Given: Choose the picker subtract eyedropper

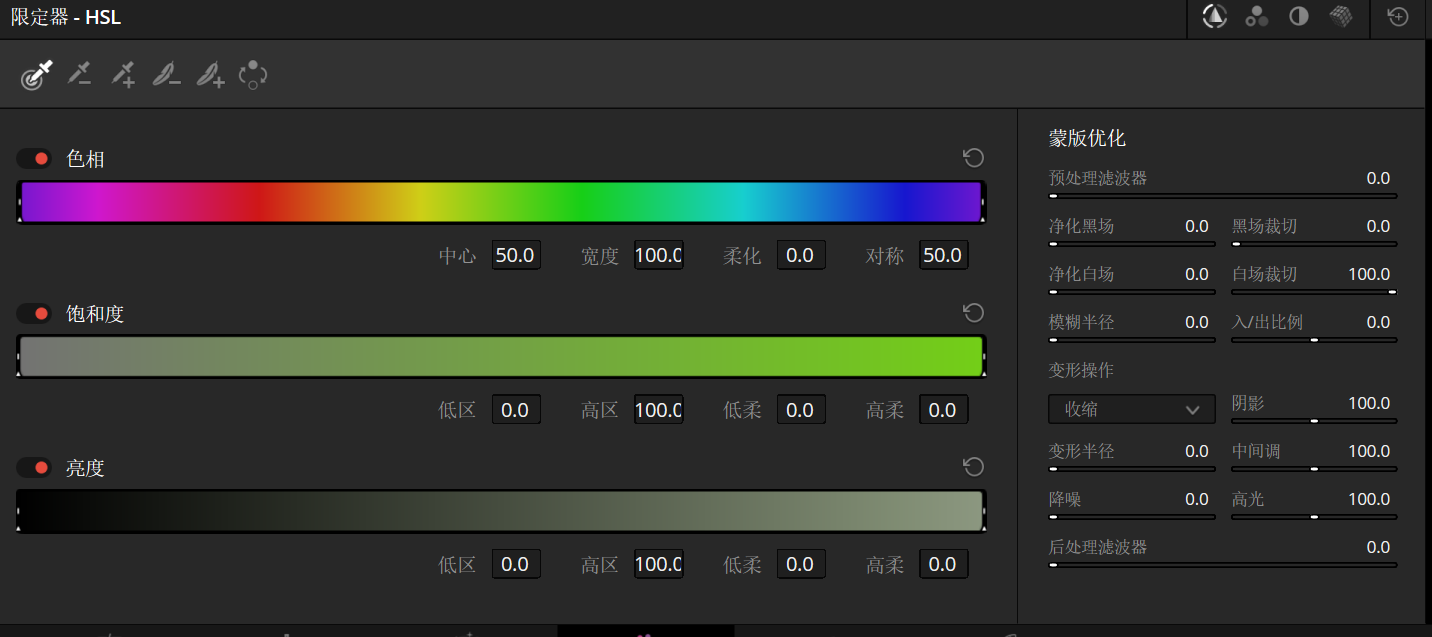Looking at the screenshot, I should click(x=79, y=75).
